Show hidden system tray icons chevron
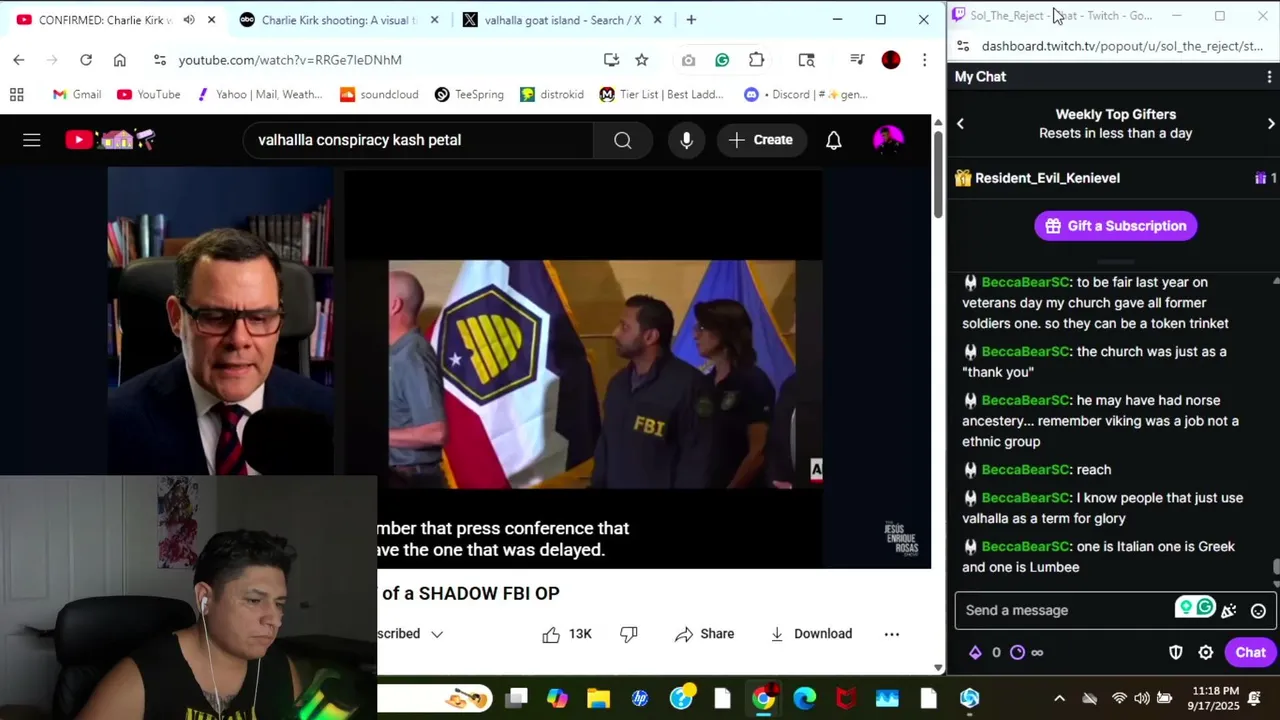The height and width of the screenshot is (720, 1280). click(x=1059, y=698)
